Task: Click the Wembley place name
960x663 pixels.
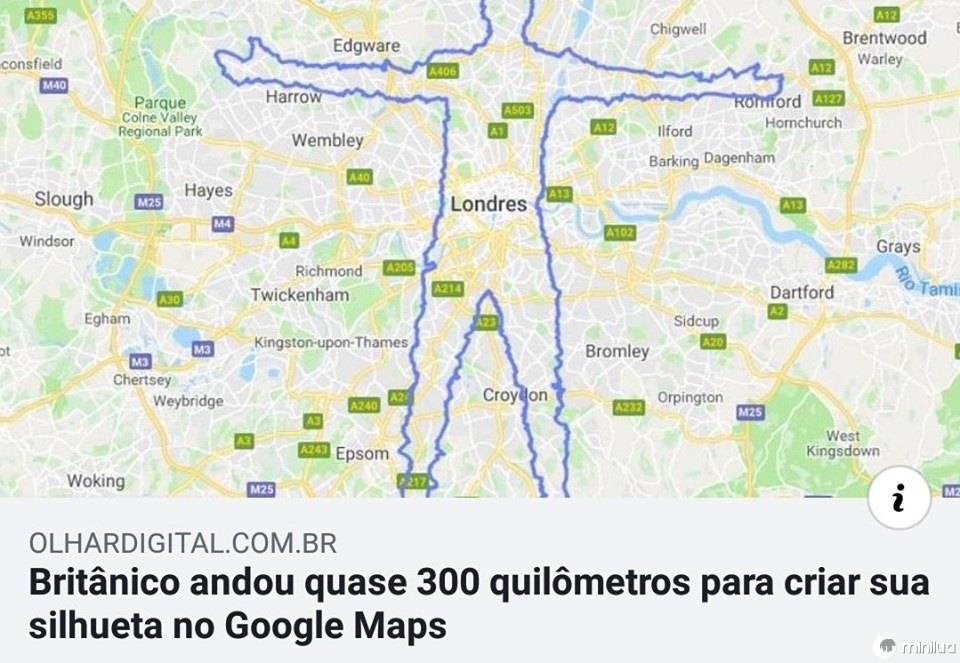Action: point(328,140)
